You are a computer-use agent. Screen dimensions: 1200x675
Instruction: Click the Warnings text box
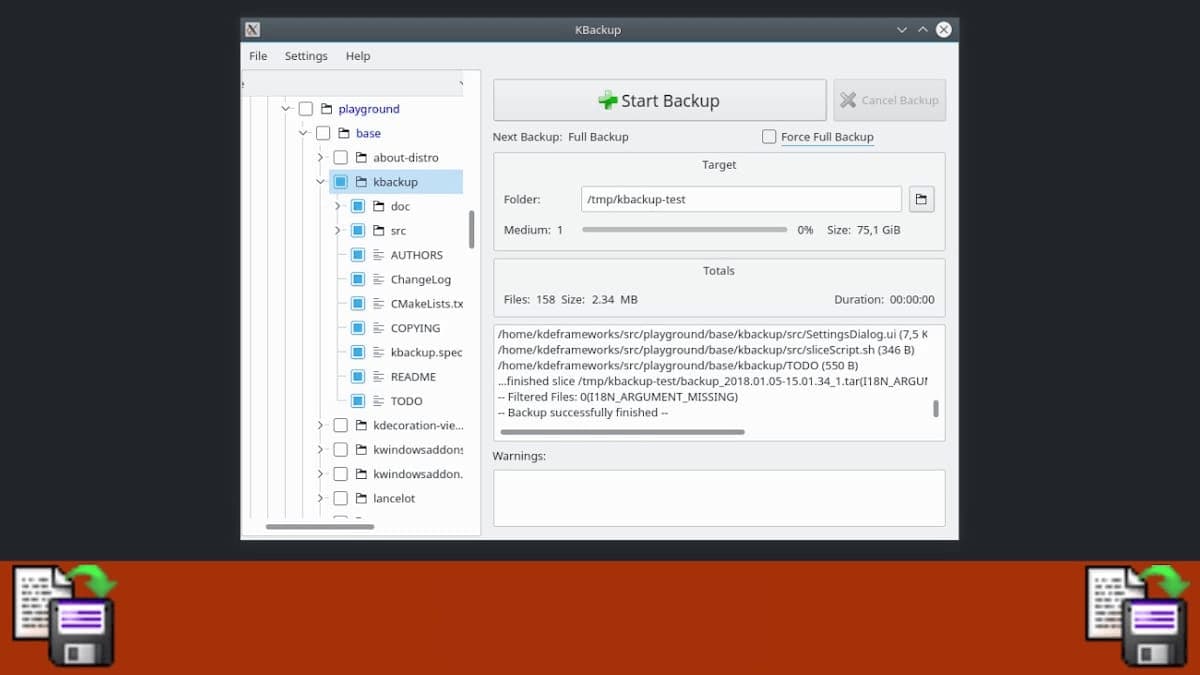click(x=719, y=498)
